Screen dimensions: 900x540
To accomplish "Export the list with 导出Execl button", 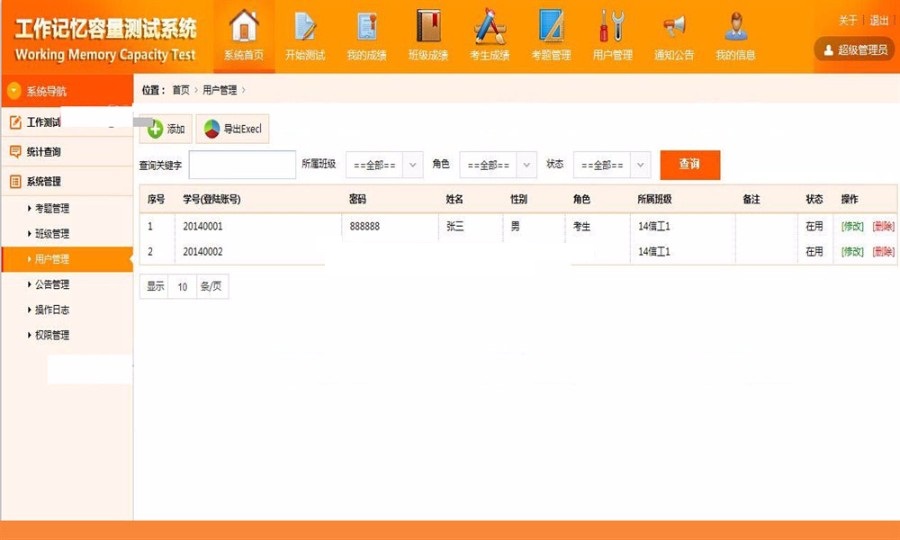I will click(232, 129).
